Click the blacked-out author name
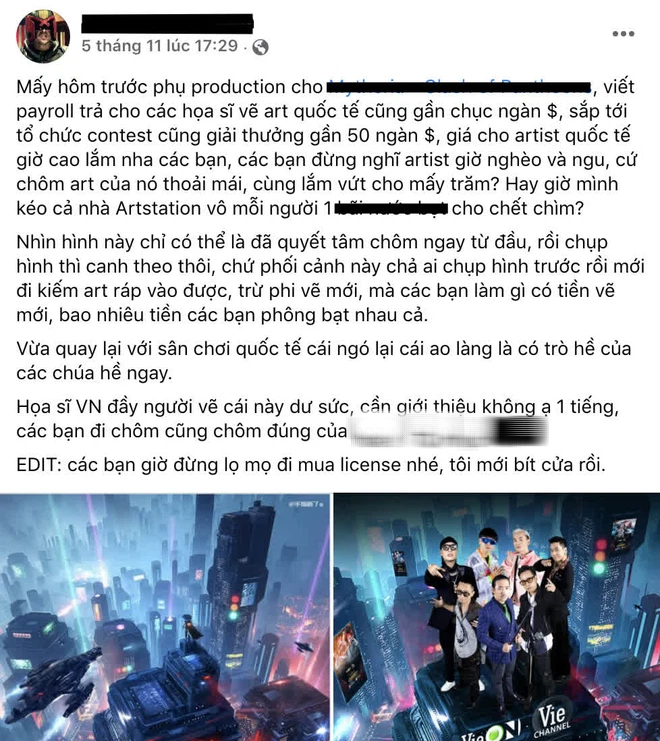Image resolution: width=660 pixels, height=741 pixels. (x=168, y=24)
